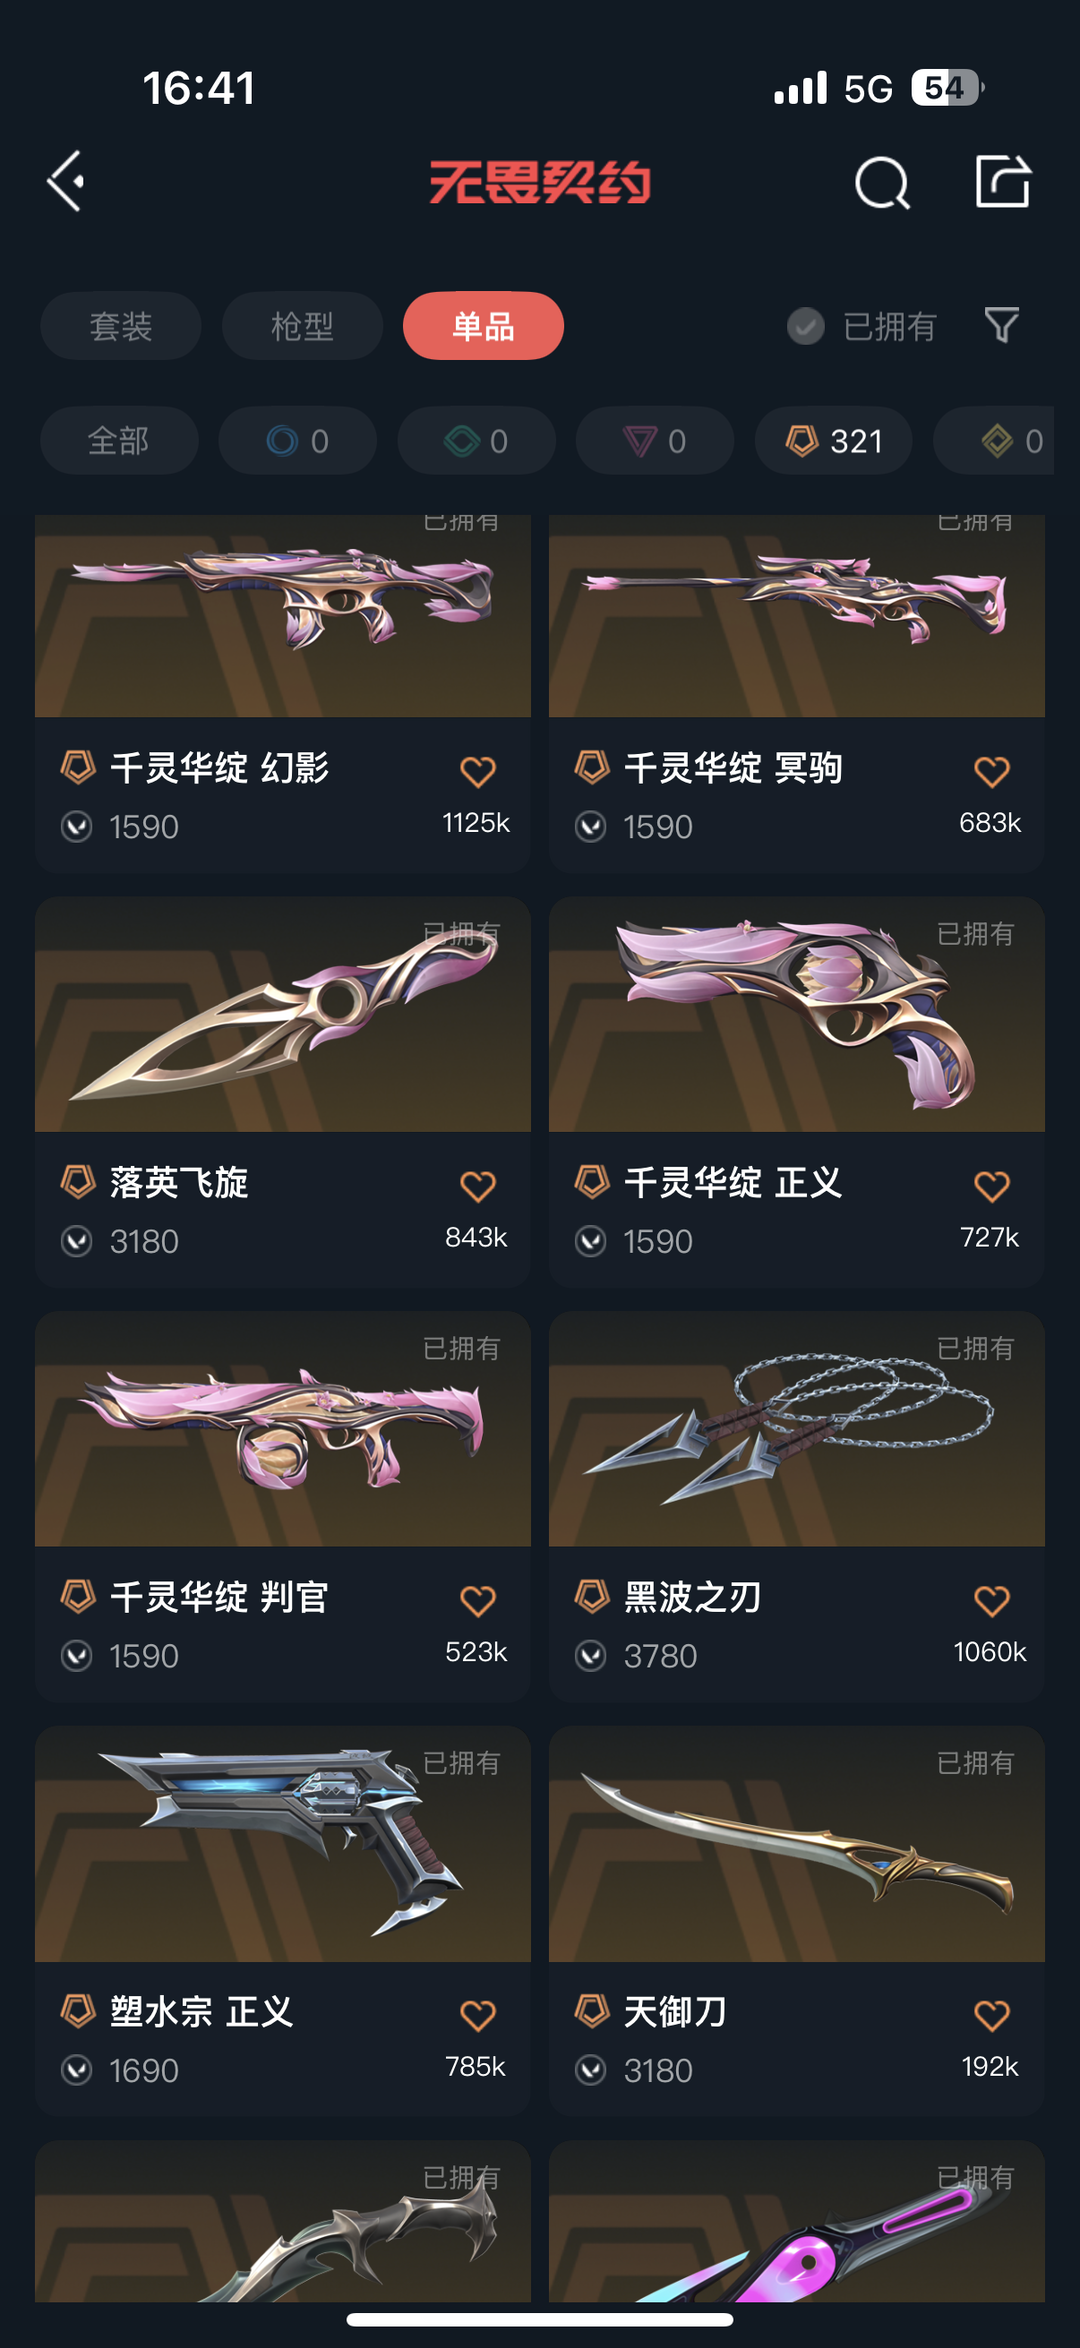Select the 单品 tab

483,326
